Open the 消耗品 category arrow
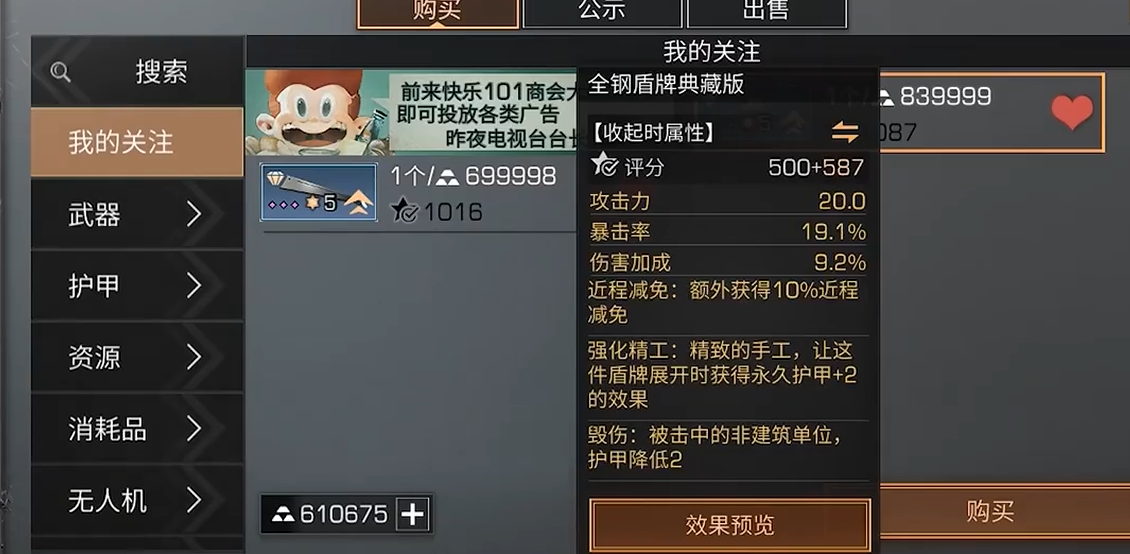Image resolution: width=1130 pixels, height=554 pixels. [x=194, y=429]
